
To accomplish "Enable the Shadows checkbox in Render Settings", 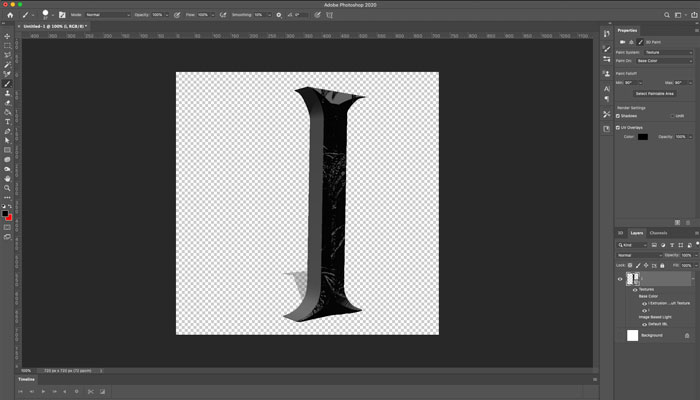I will click(x=619, y=115).
